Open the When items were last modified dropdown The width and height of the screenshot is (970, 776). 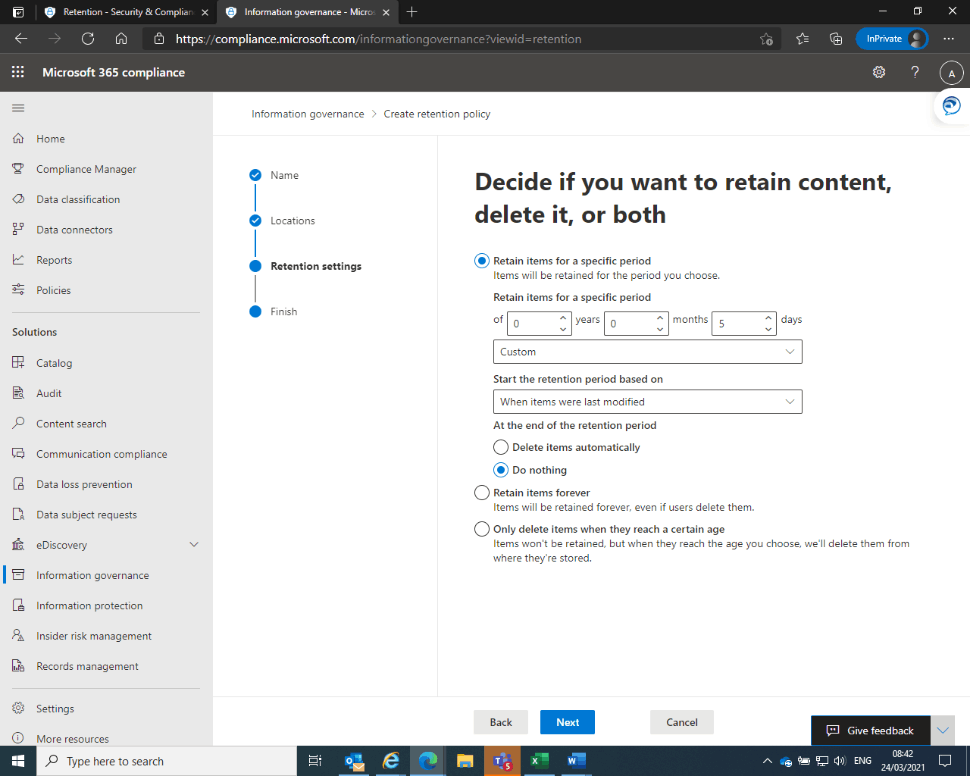(648, 402)
